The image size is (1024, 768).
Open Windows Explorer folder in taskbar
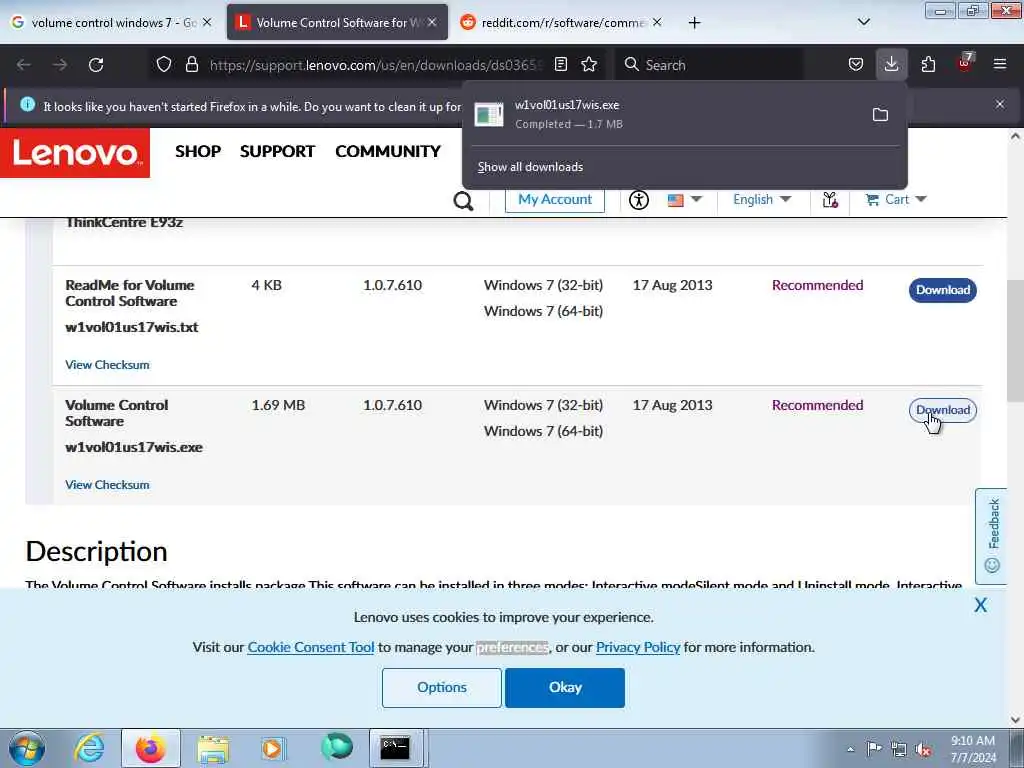(x=213, y=748)
